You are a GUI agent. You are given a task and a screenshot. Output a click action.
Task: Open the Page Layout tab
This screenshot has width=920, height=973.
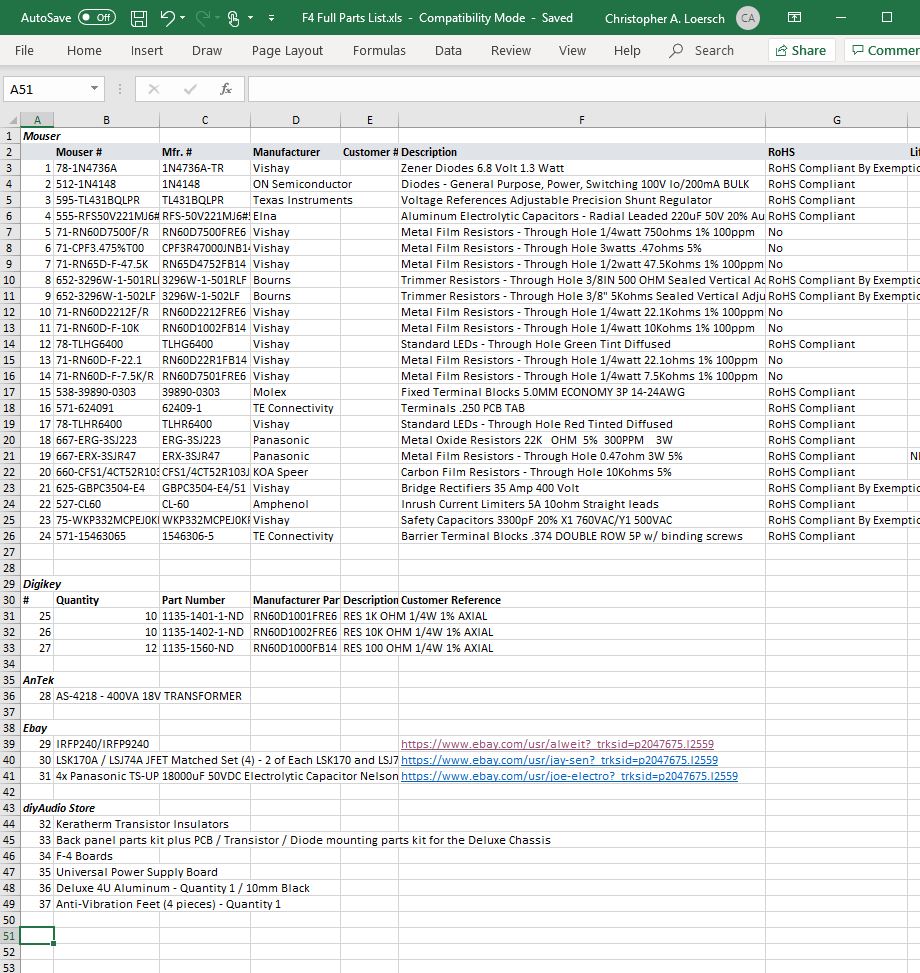[287, 50]
